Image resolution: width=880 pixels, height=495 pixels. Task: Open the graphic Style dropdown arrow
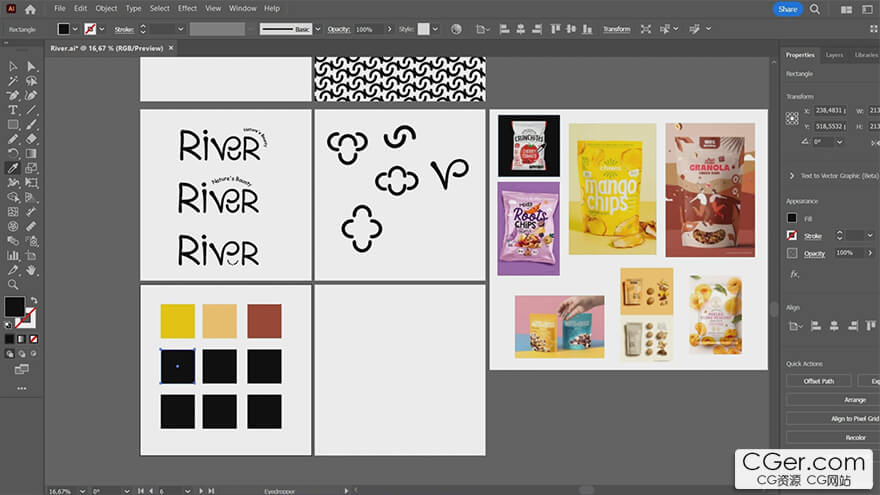click(435, 29)
